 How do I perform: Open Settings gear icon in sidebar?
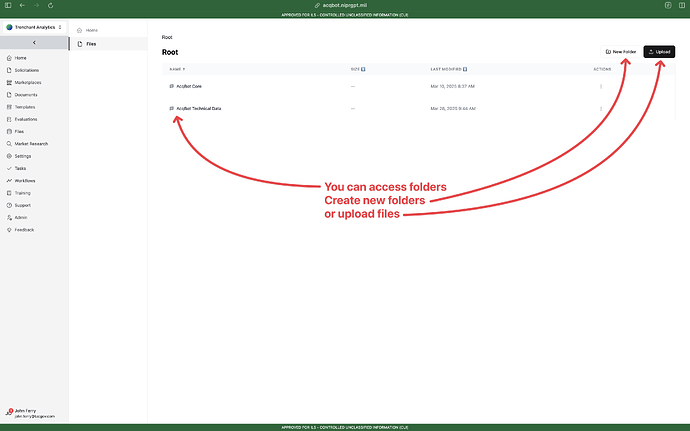pyautogui.click(x=9, y=156)
